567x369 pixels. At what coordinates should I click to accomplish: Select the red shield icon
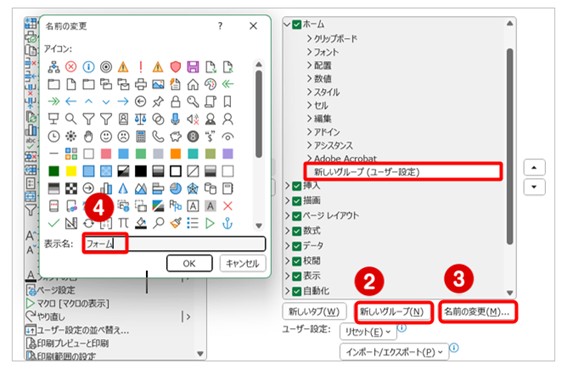175,67
